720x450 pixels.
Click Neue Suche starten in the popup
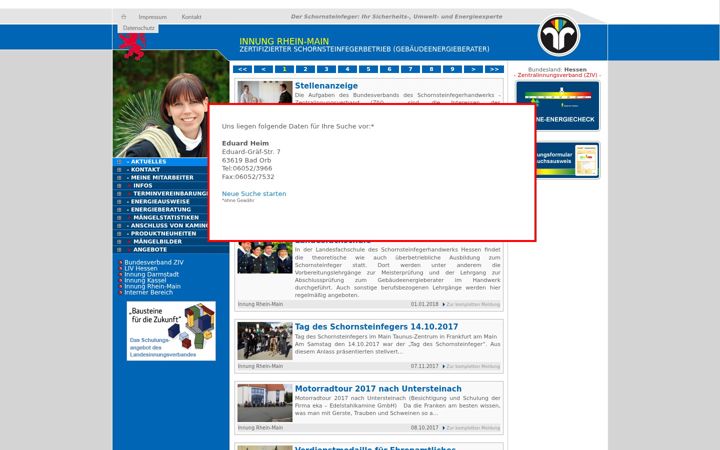pos(254,194)
